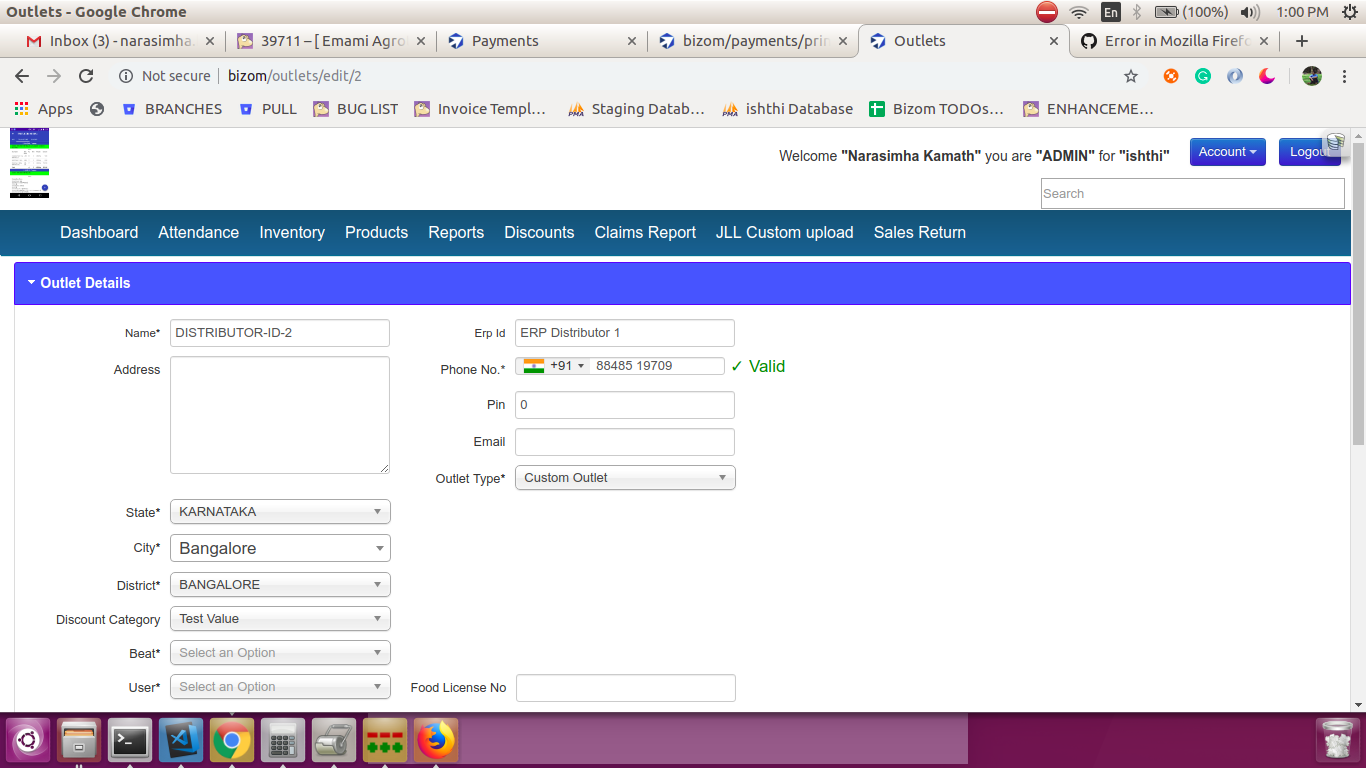Click the database icon near Logout
1366x768 pixels.
pyautogui.click(x=1334, y=143)
